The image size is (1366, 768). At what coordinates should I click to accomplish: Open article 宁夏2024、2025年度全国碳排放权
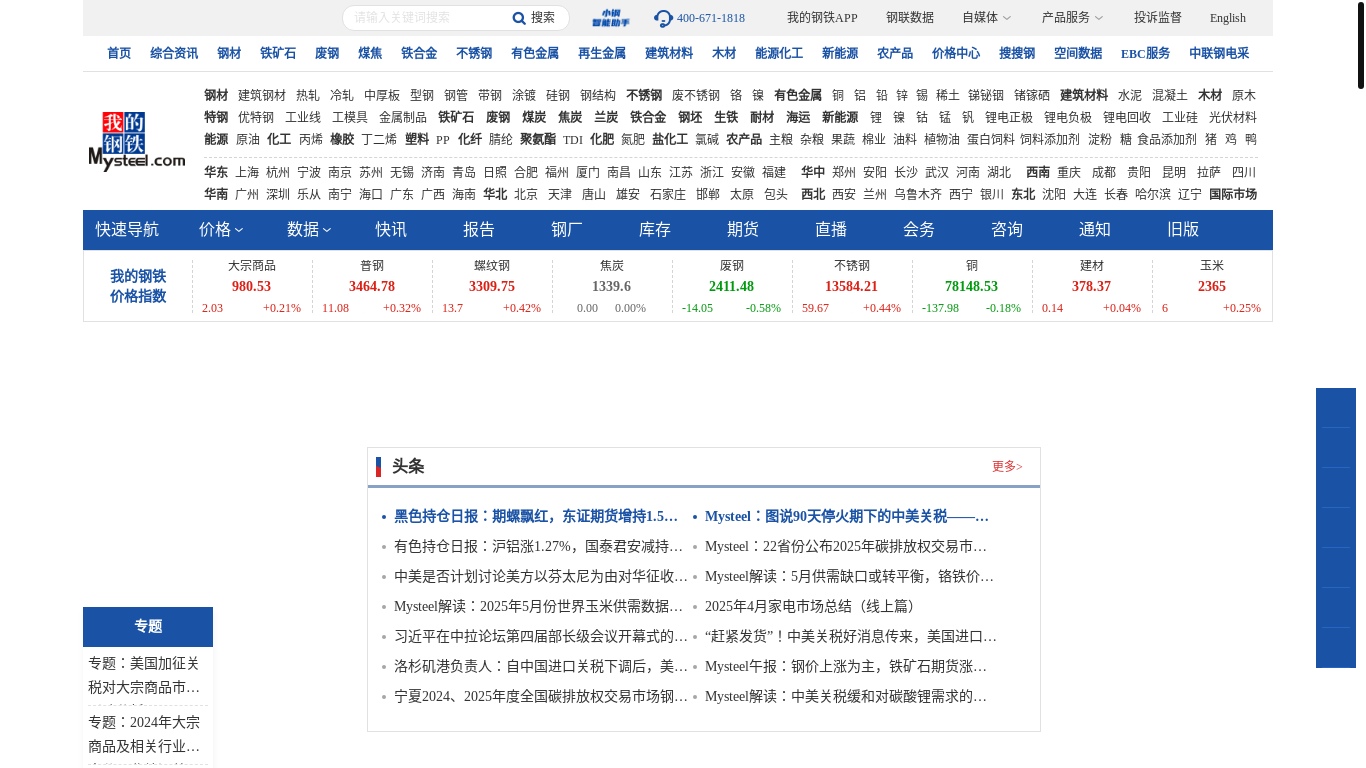541,696
